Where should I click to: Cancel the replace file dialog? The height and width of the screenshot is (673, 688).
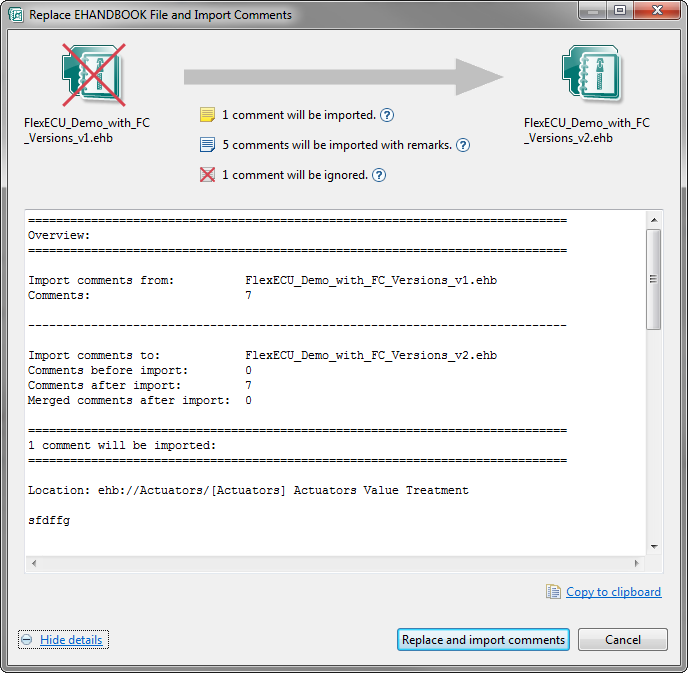[x=623, y=640]
